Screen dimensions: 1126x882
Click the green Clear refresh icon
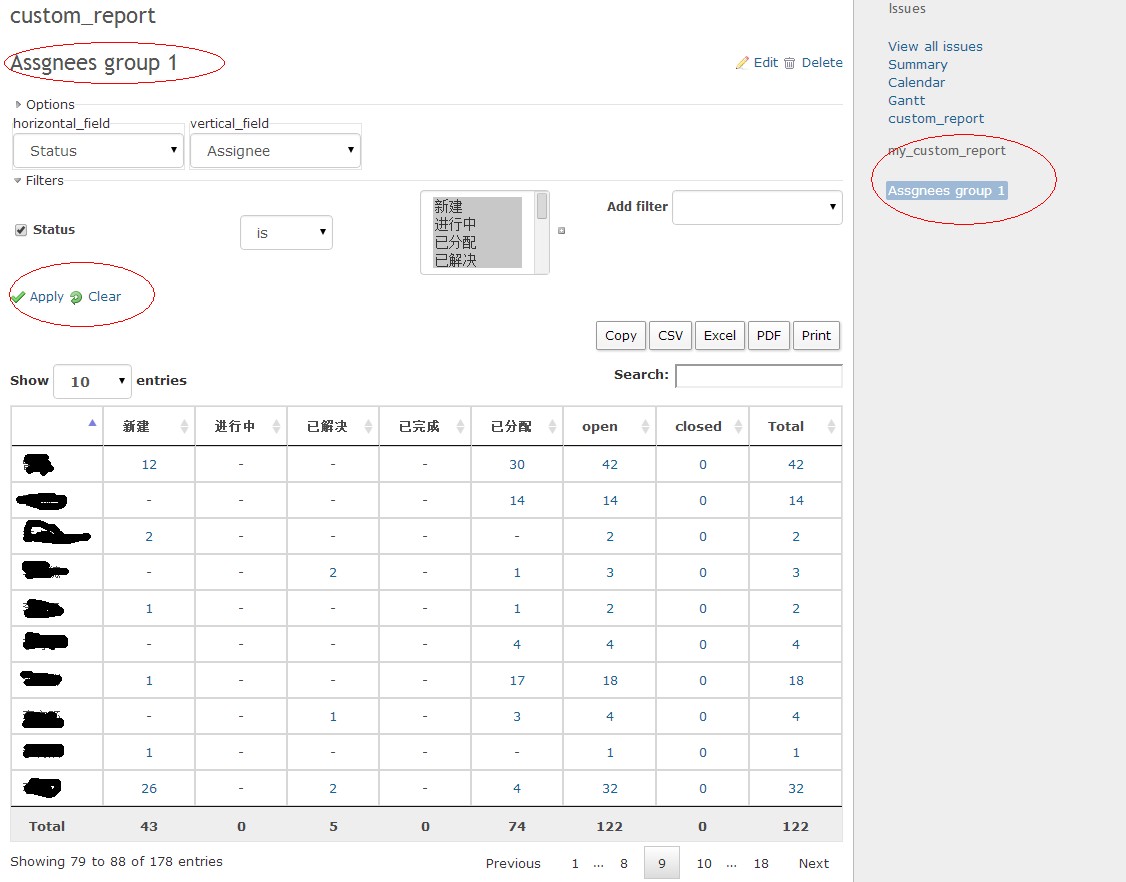76,297
